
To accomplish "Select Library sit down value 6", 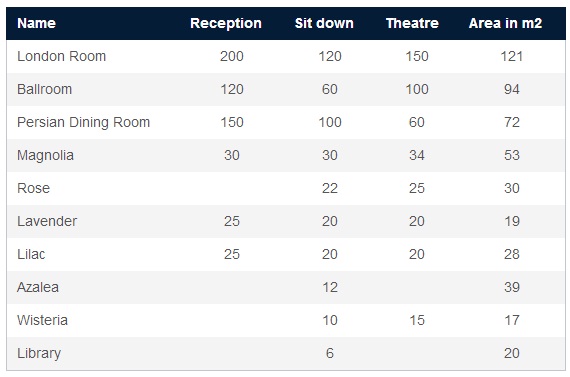I will [x=330, y=353].
